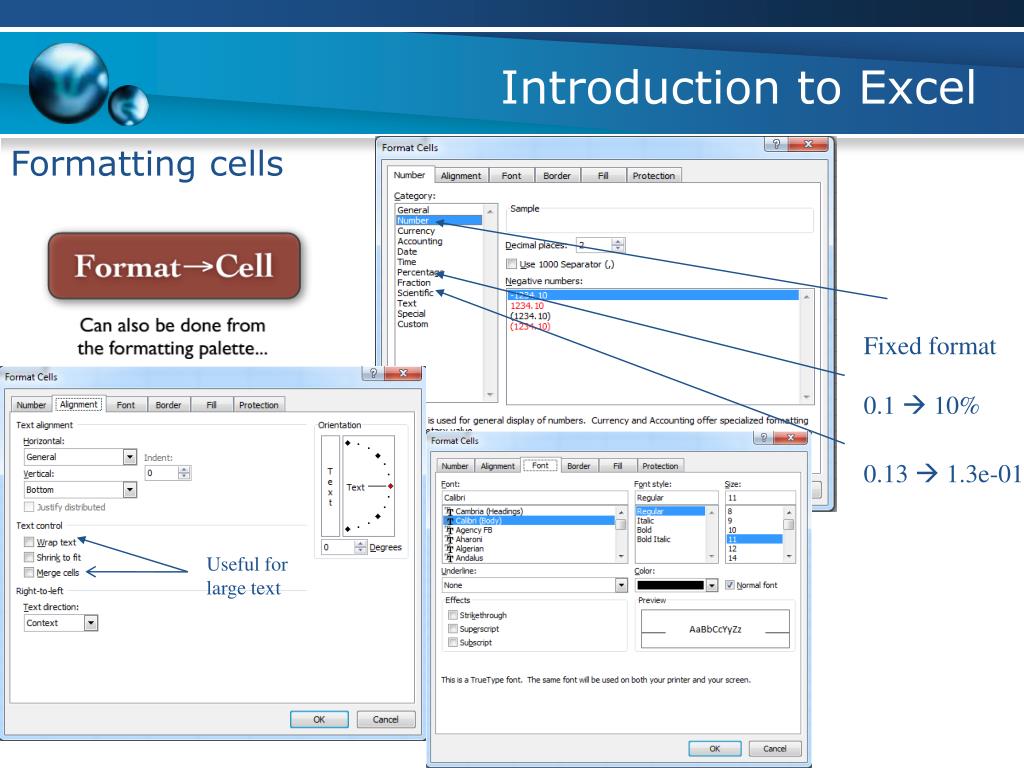Click the Degrees input field

coord(338,547)
